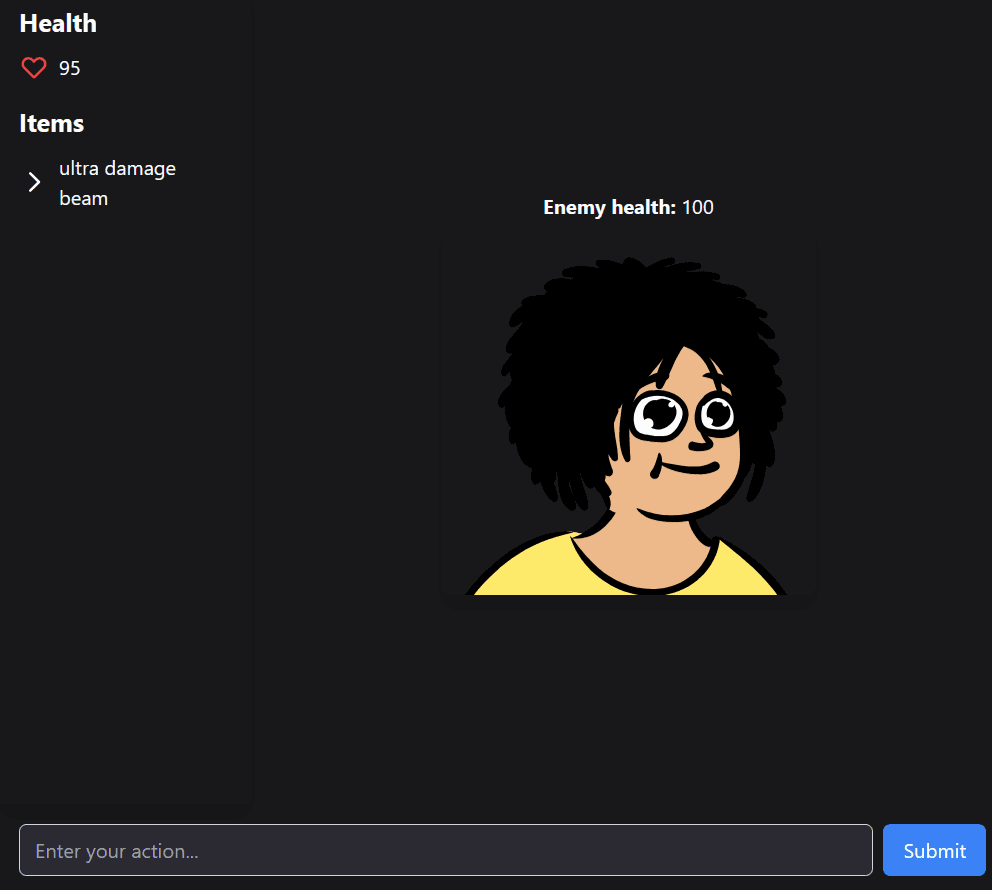
Task: Click the enemy's nose
Action: [x=701, y=443]
